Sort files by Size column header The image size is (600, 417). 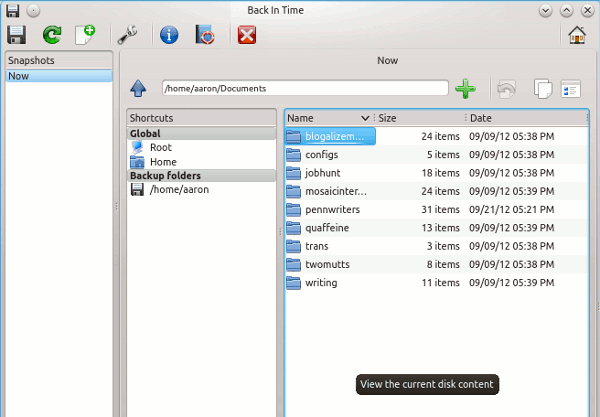419,118
